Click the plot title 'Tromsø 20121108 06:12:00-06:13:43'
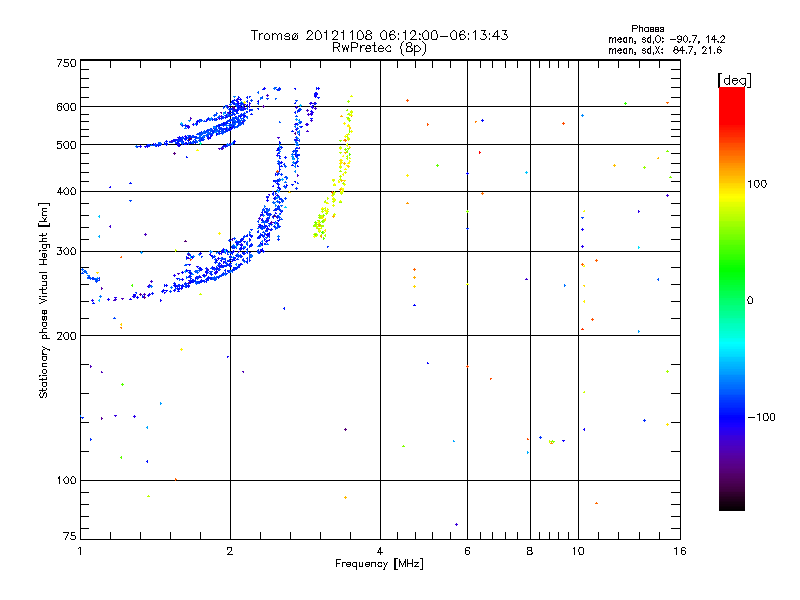 (379, 35)
